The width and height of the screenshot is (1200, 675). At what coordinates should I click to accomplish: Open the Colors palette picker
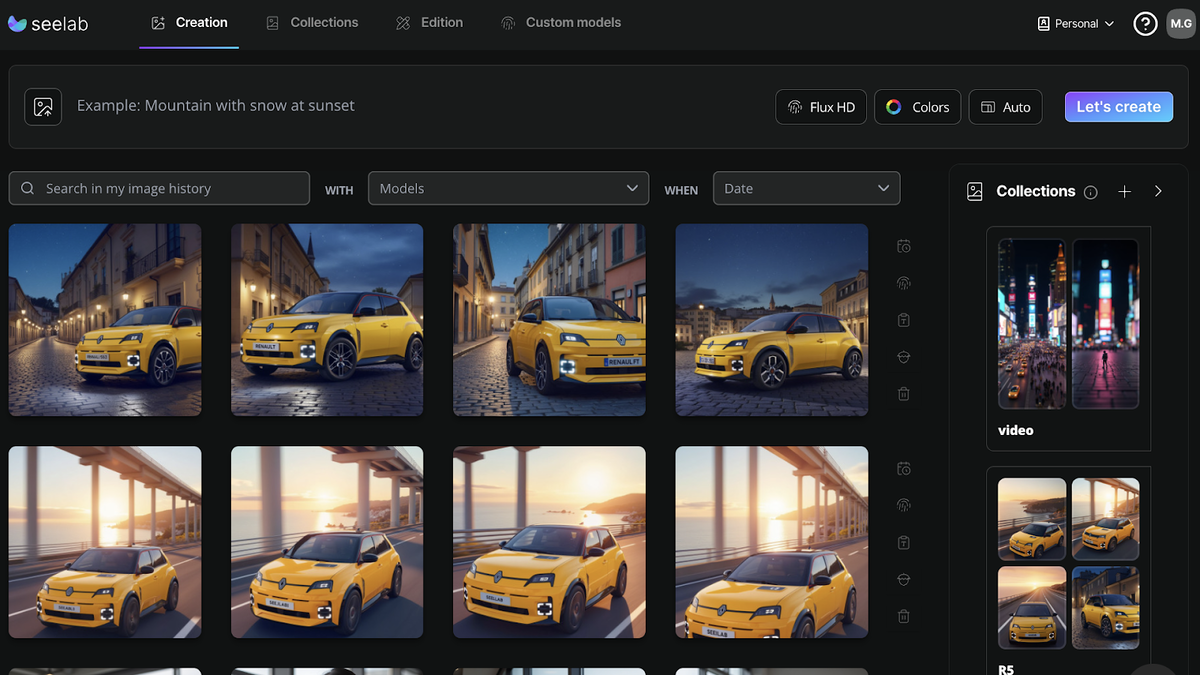(917, 107)
